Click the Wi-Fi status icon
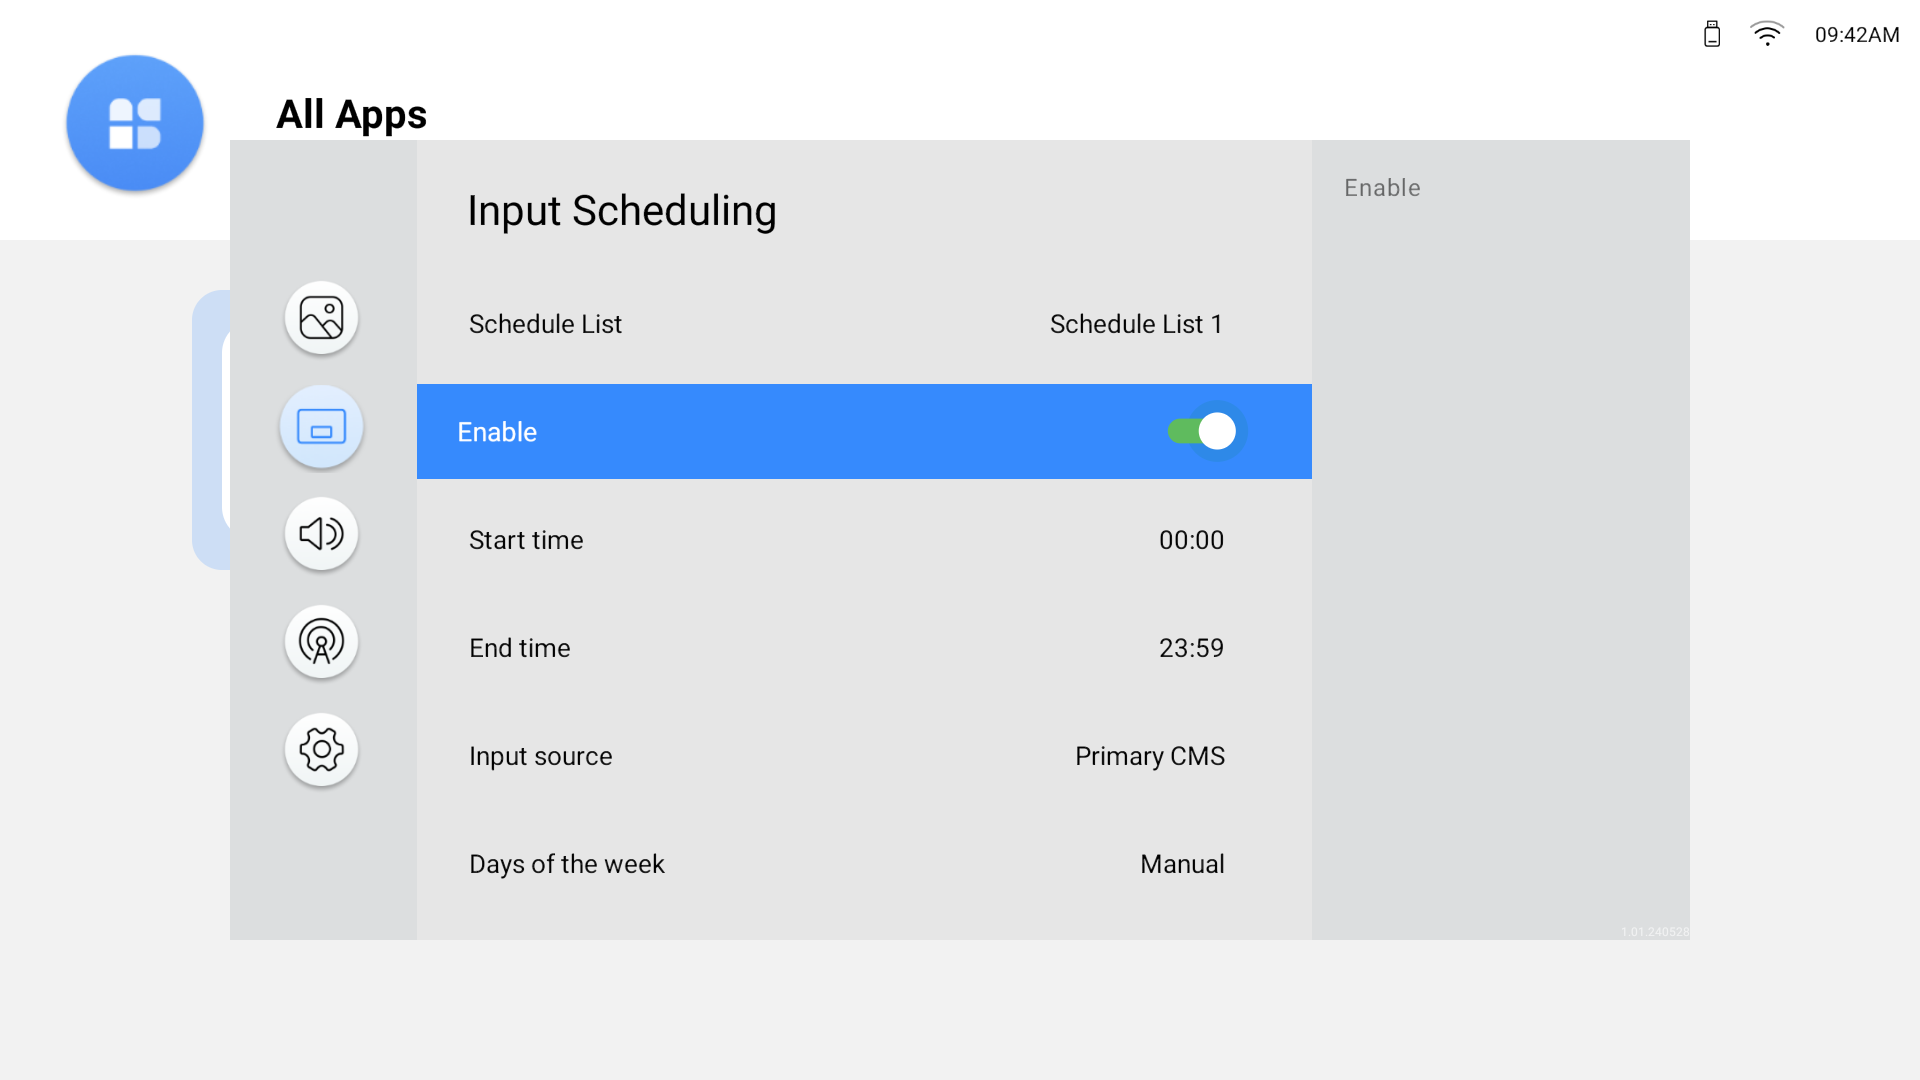 tap(1767, 34)
